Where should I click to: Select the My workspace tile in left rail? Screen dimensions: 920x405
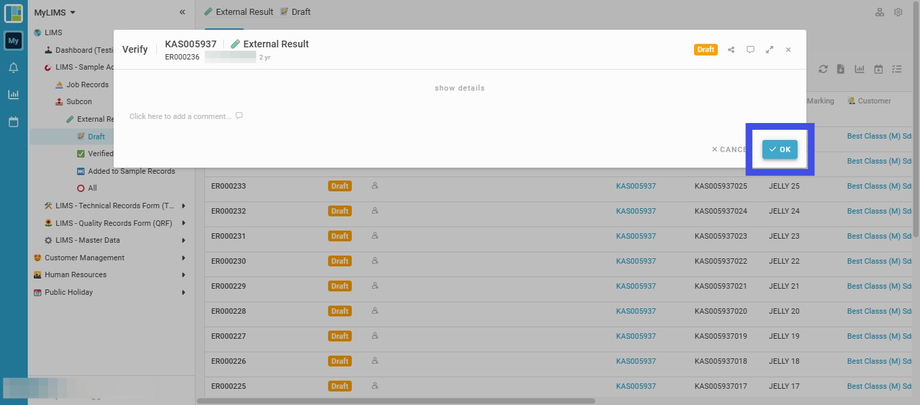[13, 40]
